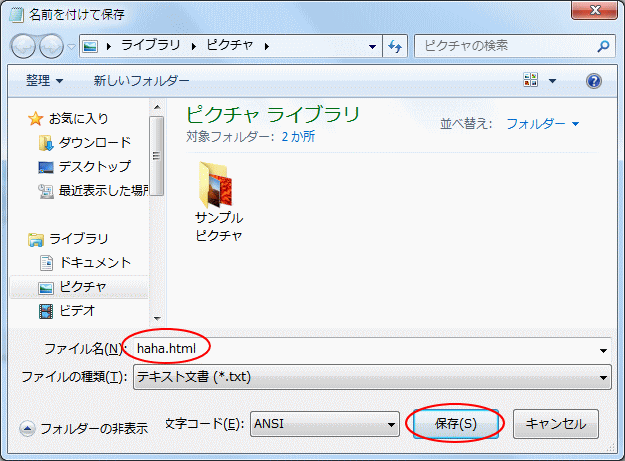Open 最近表示した場所 in sidebar
This screenshot has height=461, width=625.
coord(104,190)
